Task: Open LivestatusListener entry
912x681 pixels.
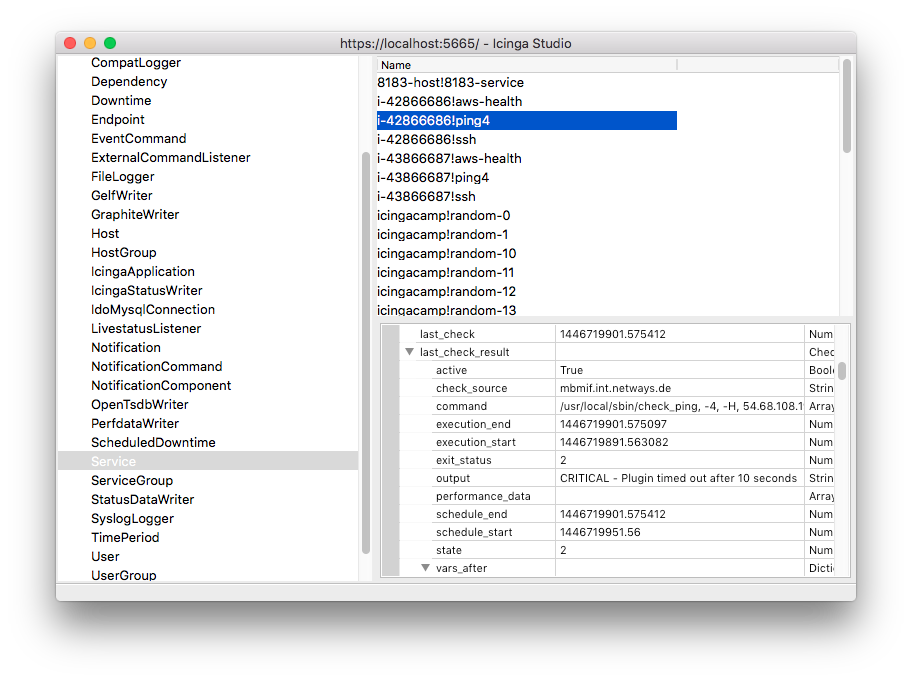Action: click(146, 329)
